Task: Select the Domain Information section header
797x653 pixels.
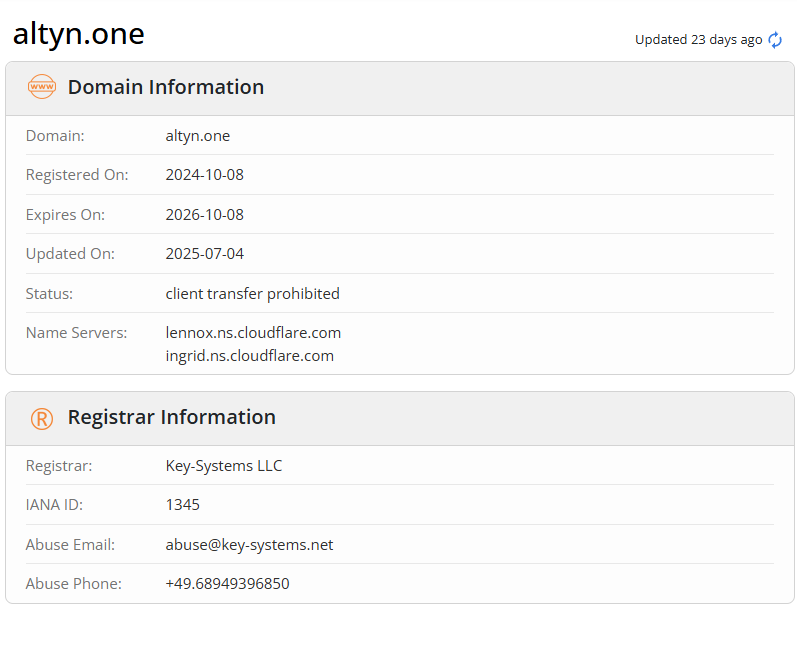Action: tap(166, 87)
